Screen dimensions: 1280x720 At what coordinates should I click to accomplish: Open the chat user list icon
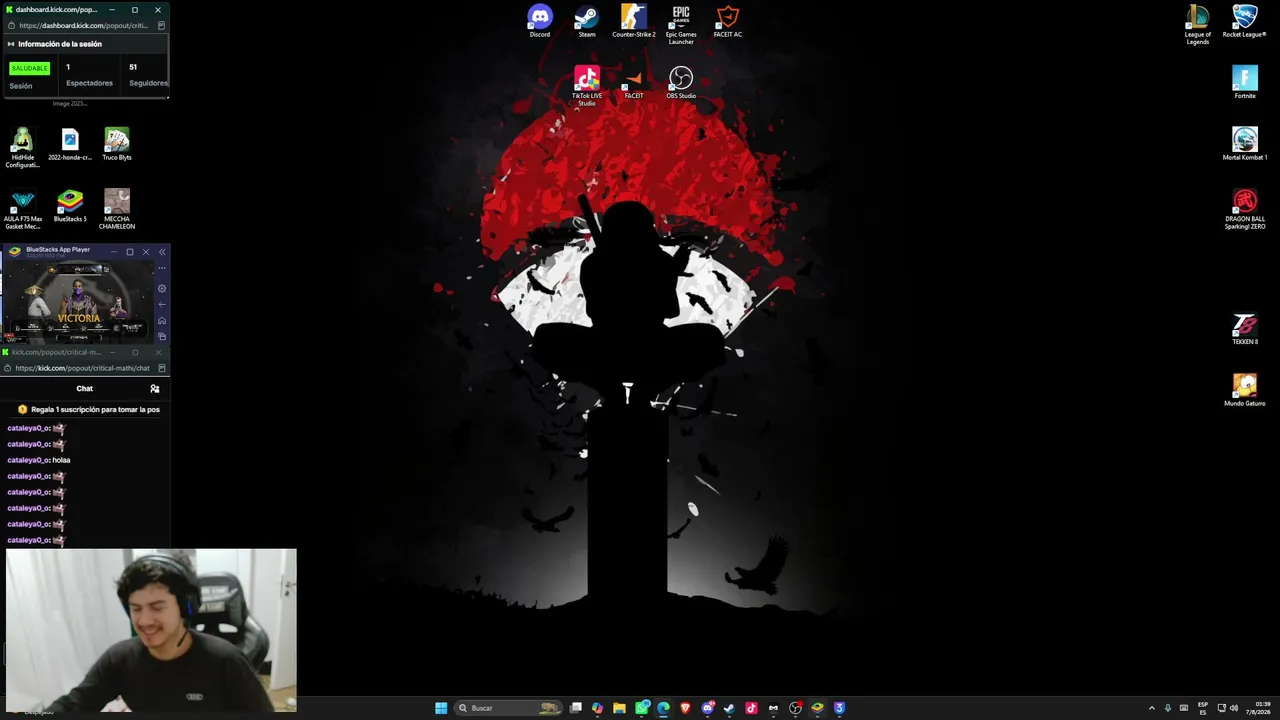pyautogui.click(x=154, y=389)
